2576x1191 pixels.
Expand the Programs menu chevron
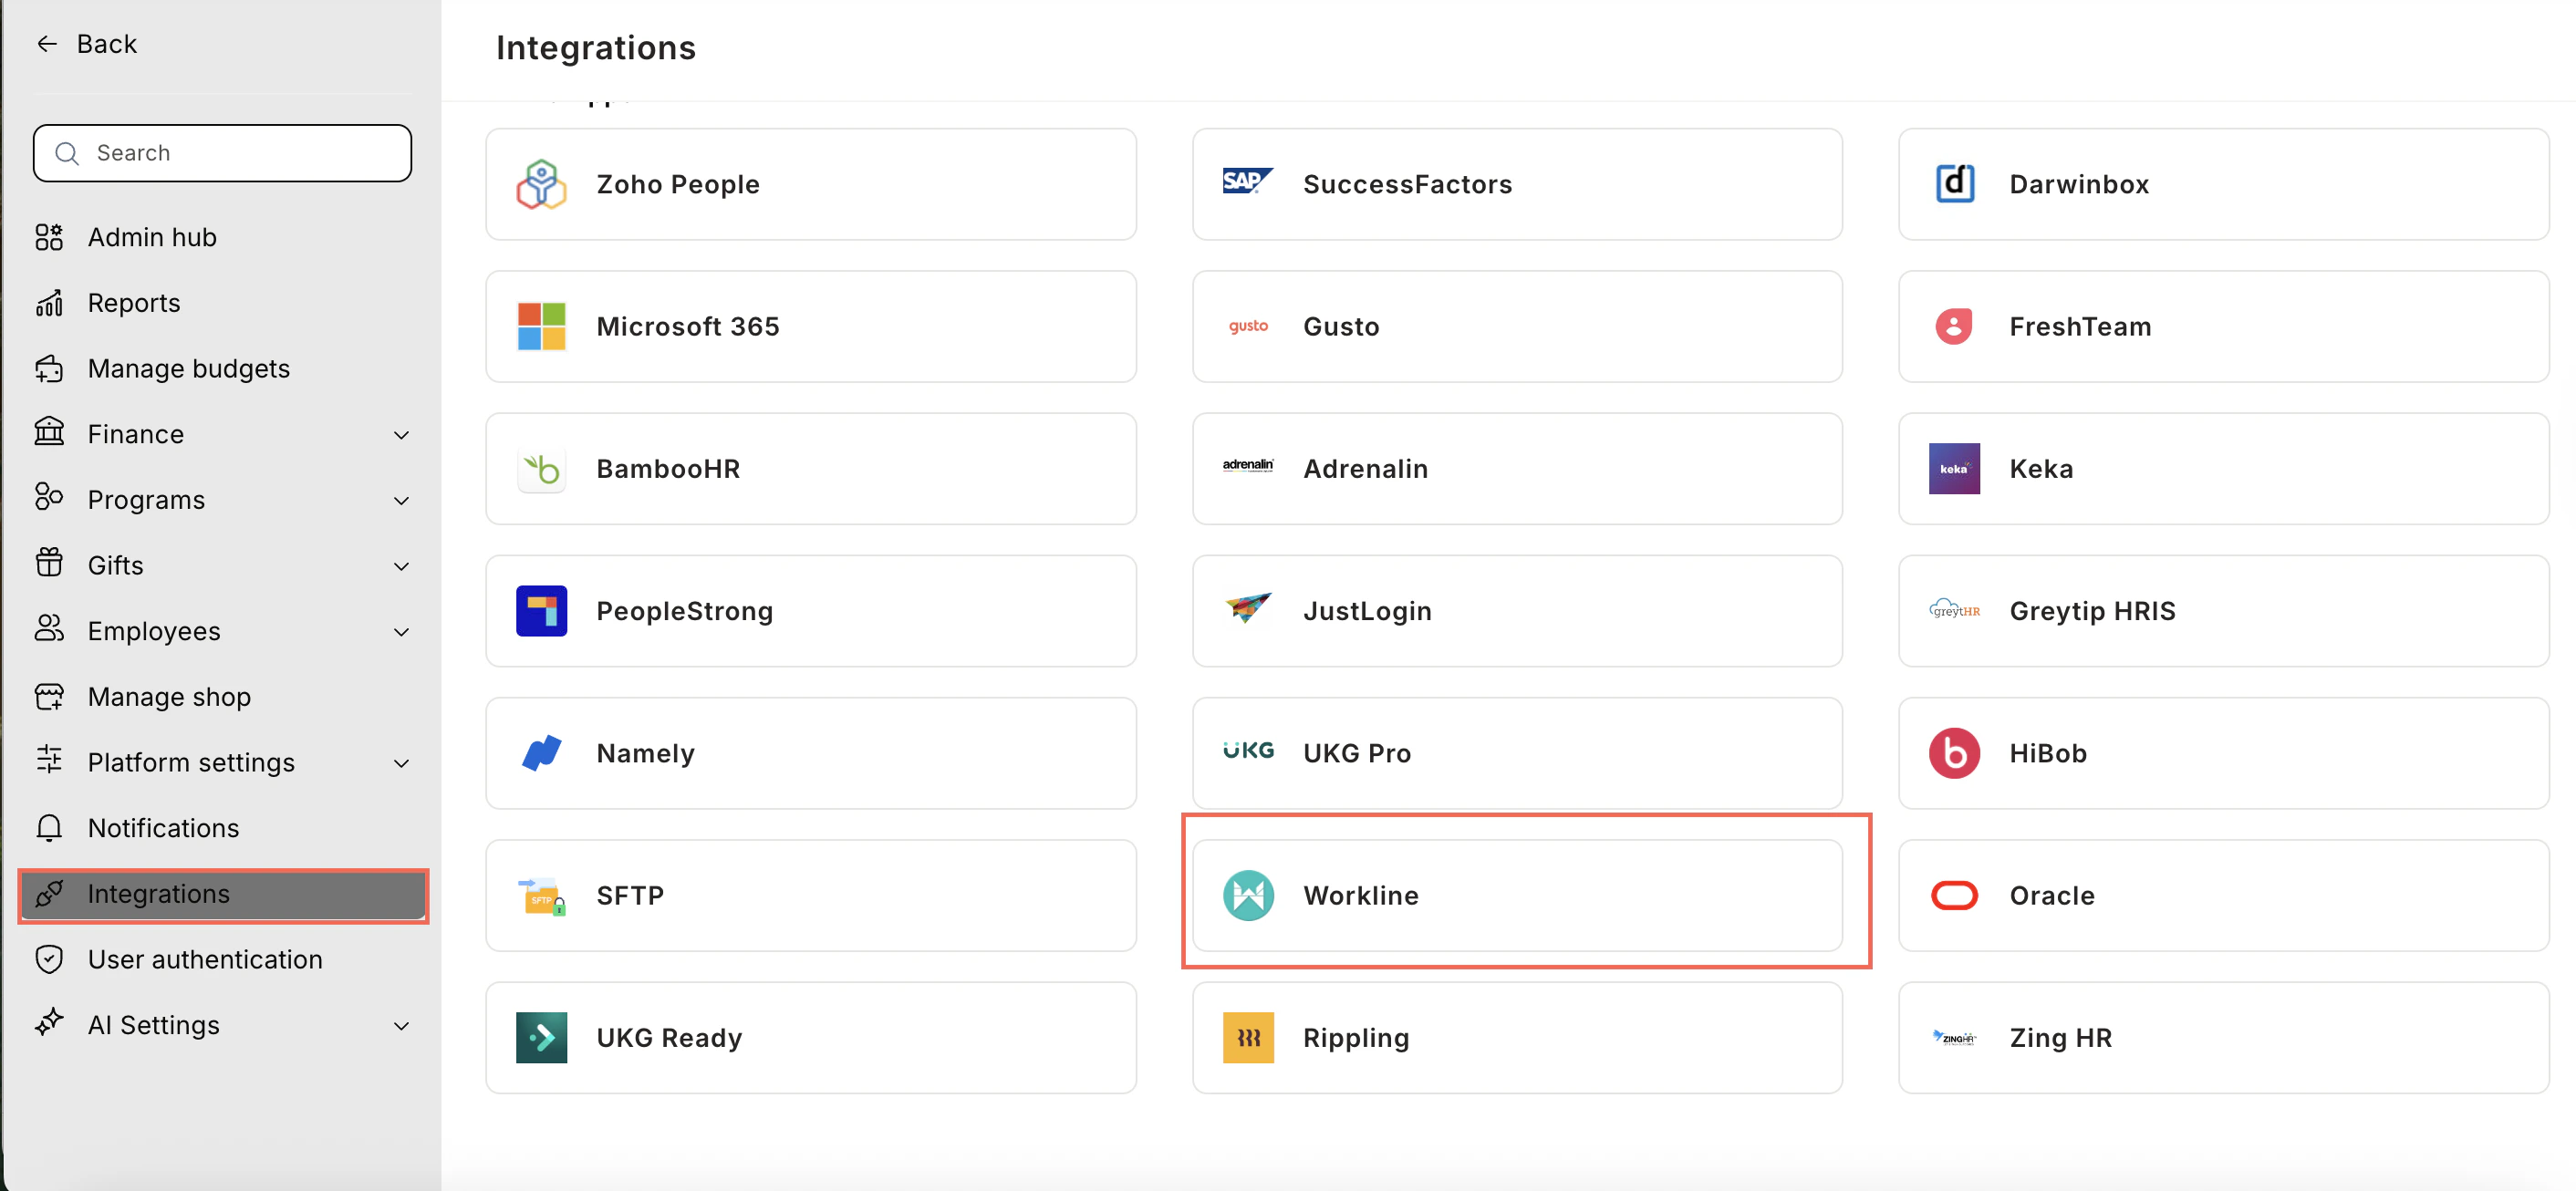click(x=401, y=500)
